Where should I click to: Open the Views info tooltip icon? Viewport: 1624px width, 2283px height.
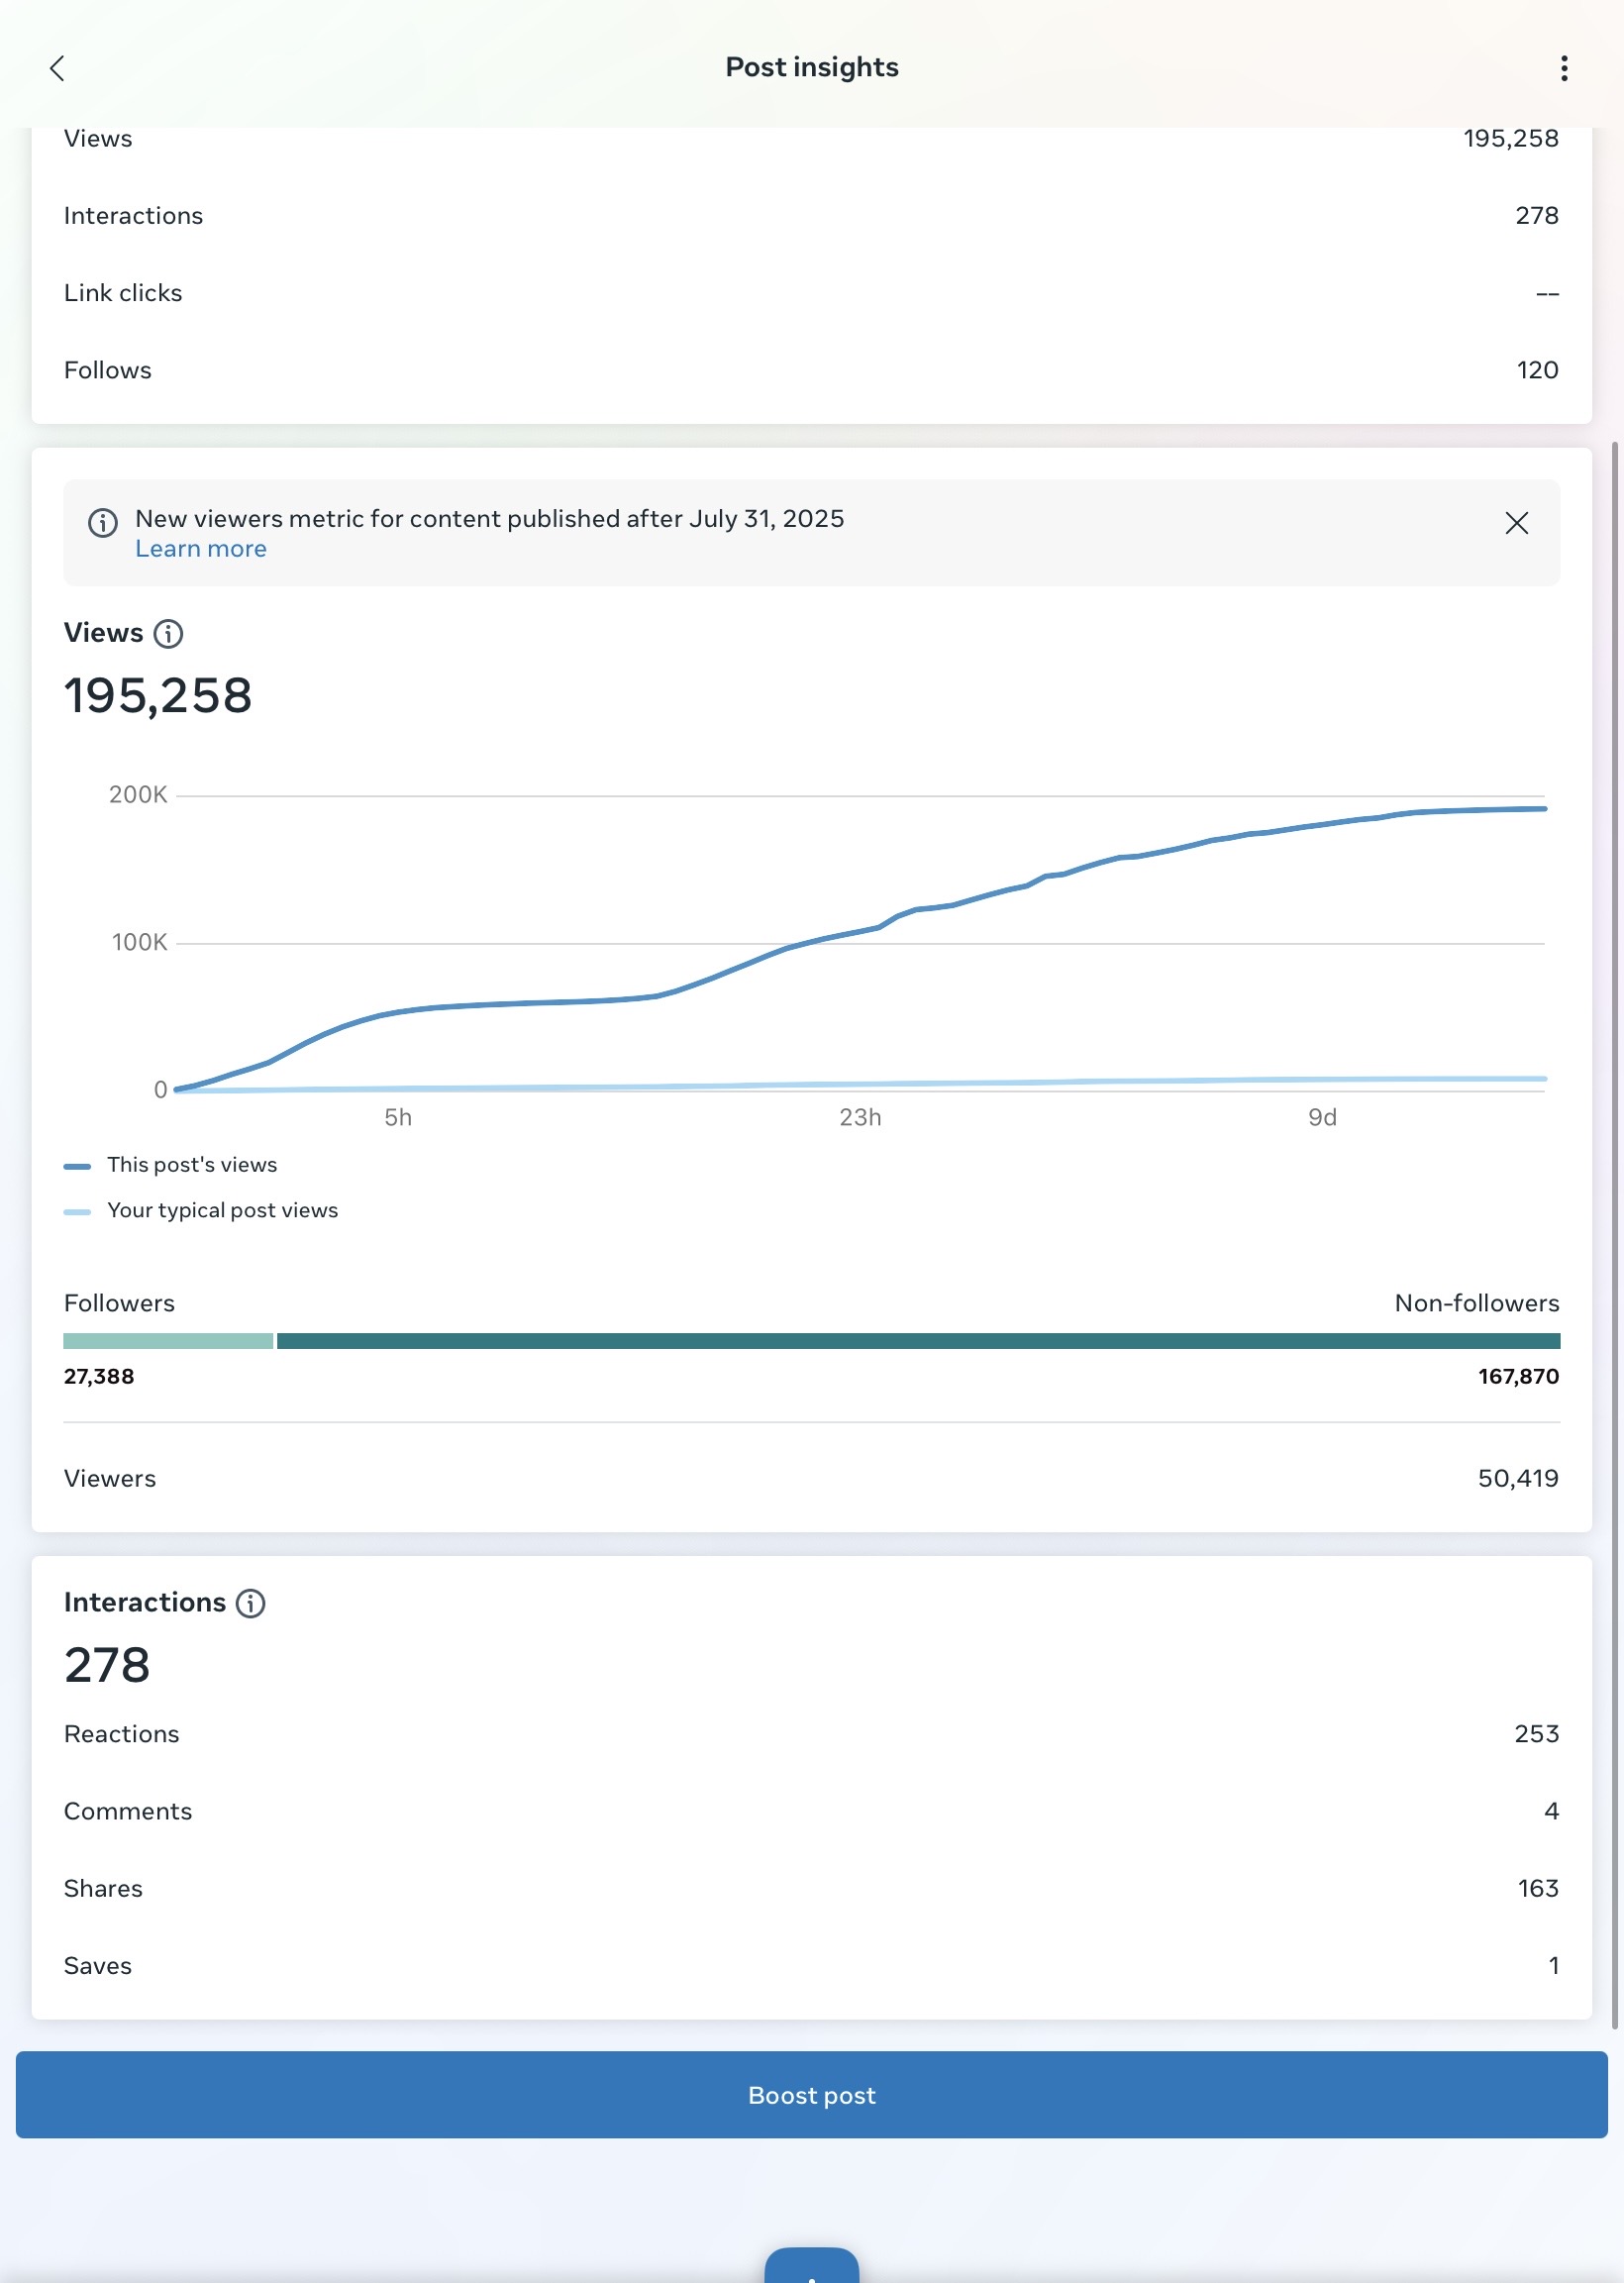tap(168, 634)
